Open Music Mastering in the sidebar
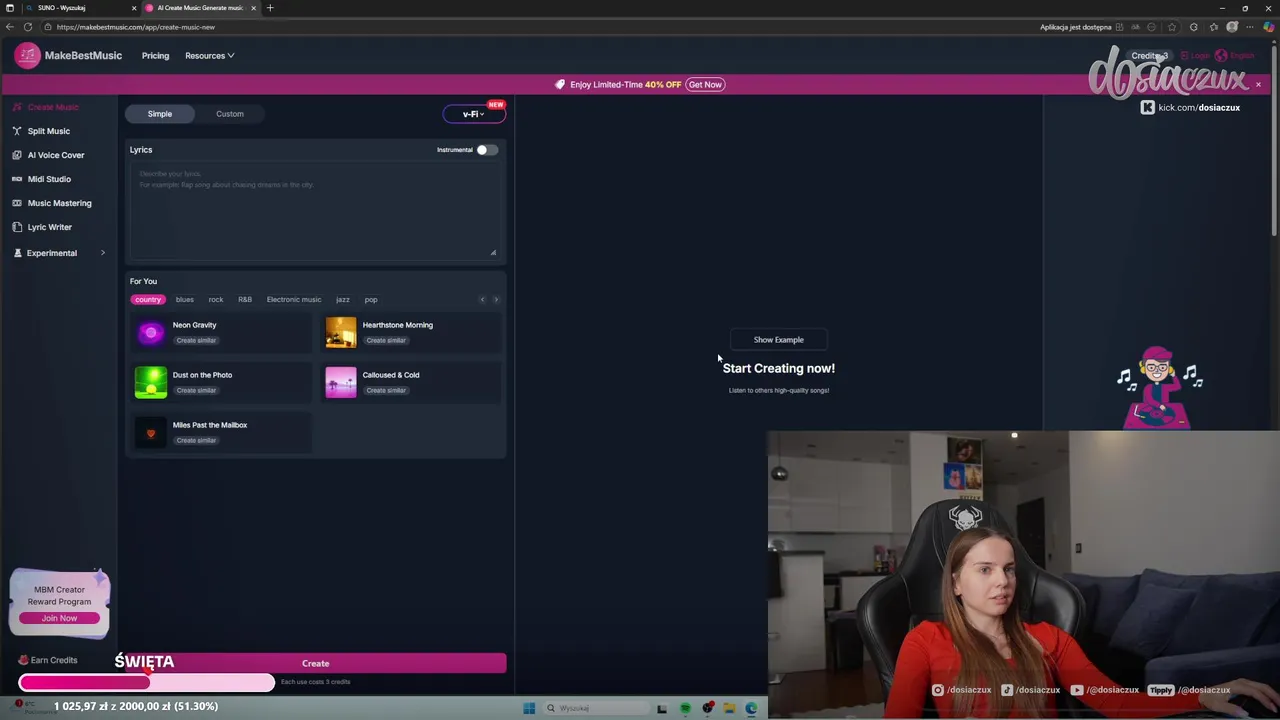Image resolution: width=1280 pixels, height=720 pixels. pyautogui.click(x=52, y=203)
